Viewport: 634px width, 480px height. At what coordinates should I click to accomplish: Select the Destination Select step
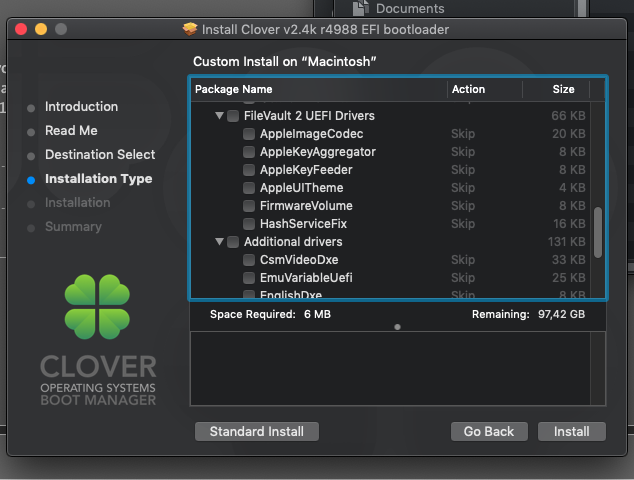100,154
